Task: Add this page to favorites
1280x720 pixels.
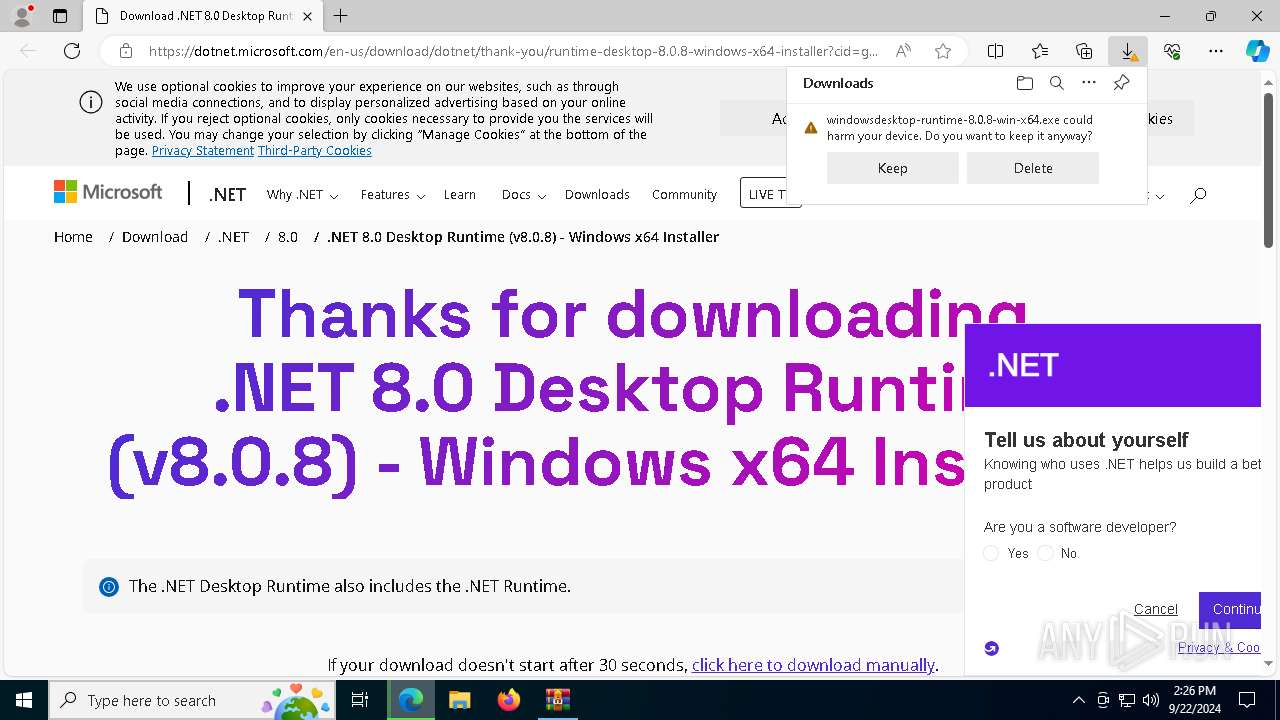Action: pos(942,51)
